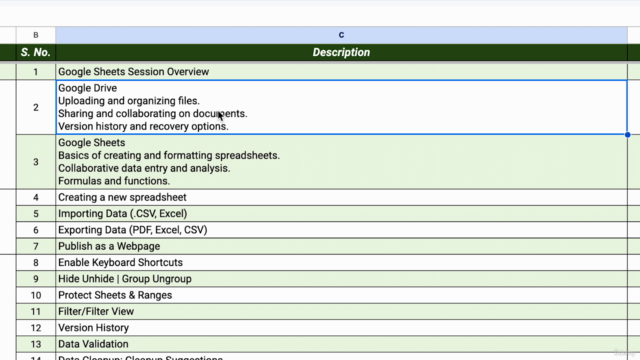Click the 'S. No.' header cell
Viewport: 640px width, 360px height.
[x=36, y=52]
